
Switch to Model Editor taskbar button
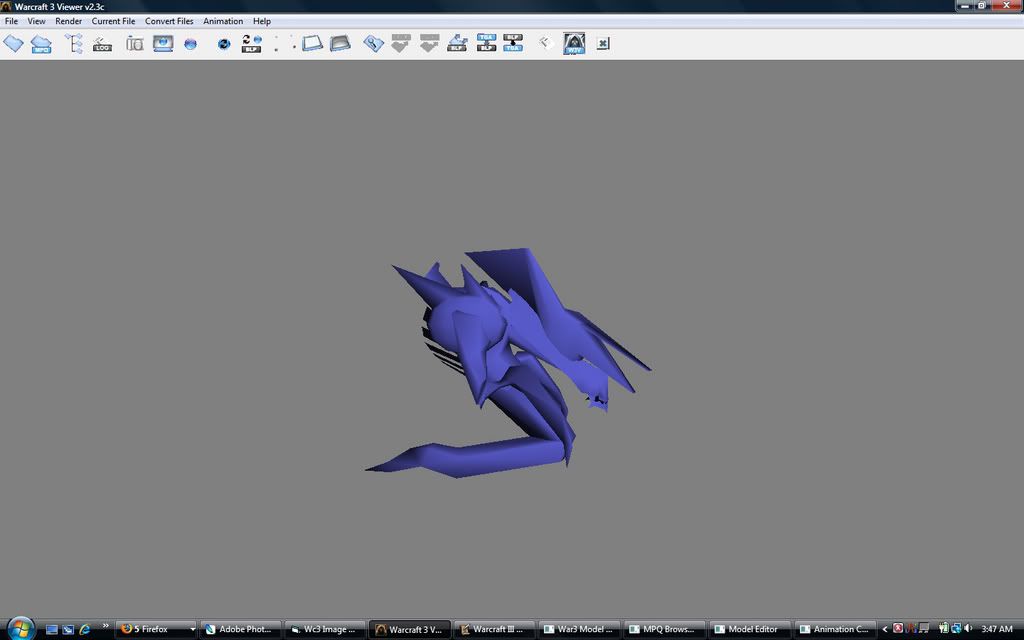pyautogui.click(x=749, y=630)
